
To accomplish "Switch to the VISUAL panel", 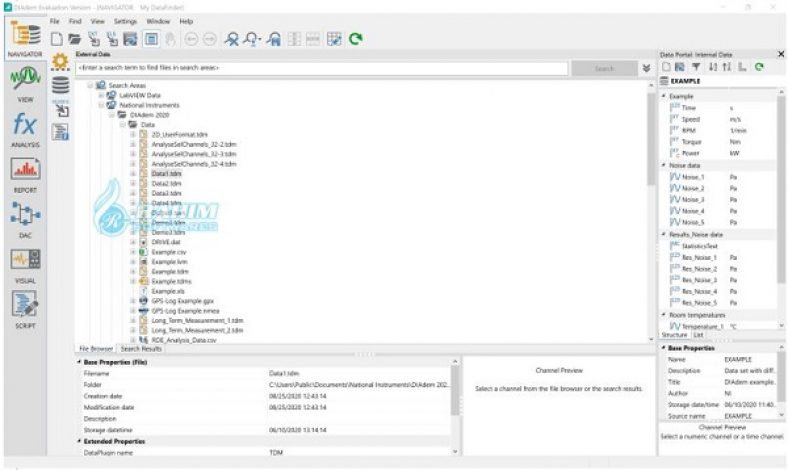I will click(25, 265).
